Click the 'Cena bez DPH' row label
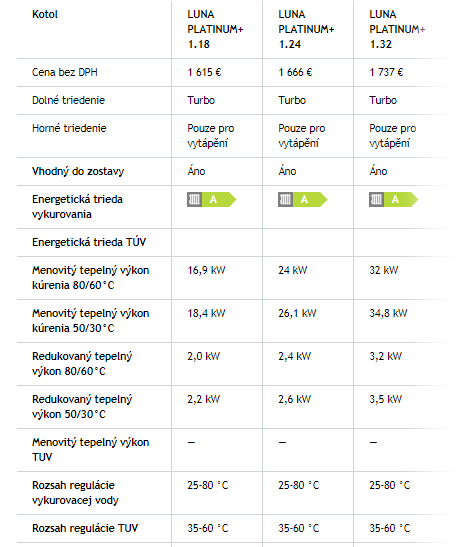Viewport: 466px width, 547px height. pyautogui.click(x=65, y=72)
